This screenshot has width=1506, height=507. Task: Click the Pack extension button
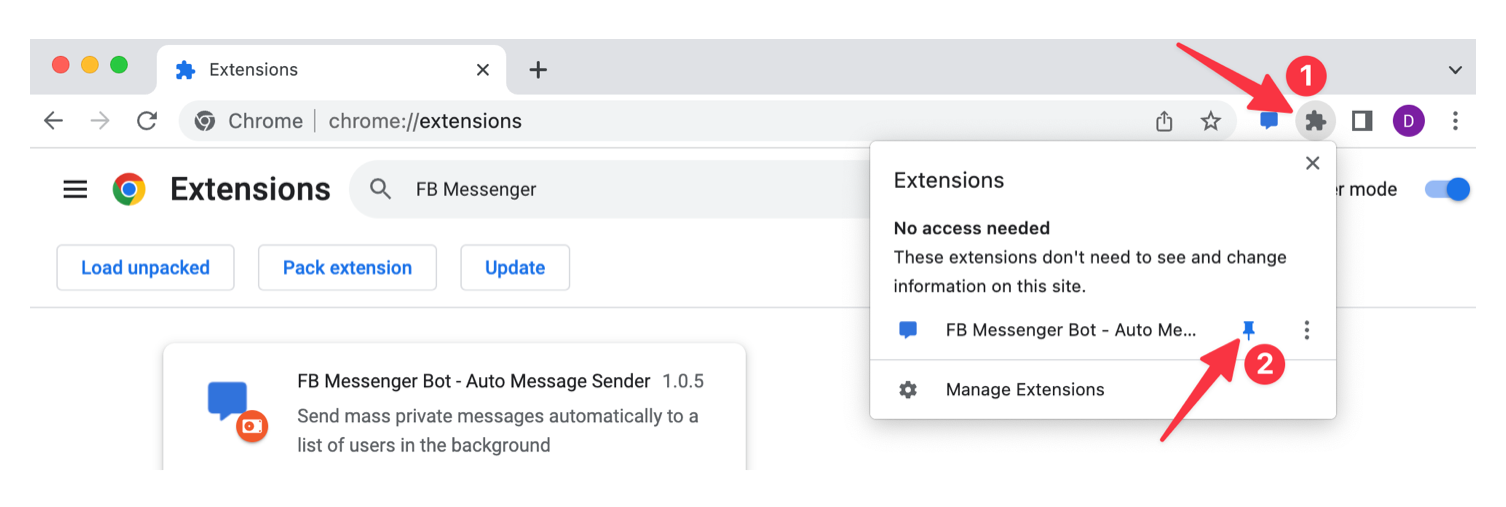347,268
